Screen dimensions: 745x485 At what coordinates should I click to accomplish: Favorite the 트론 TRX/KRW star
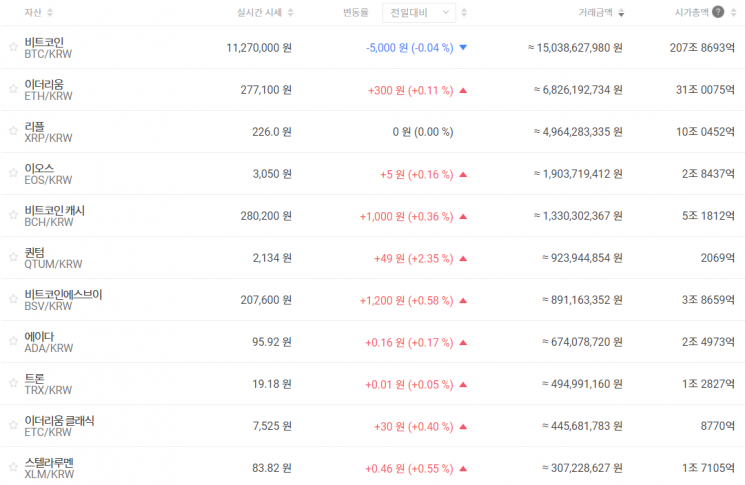(x=13, y=383)
